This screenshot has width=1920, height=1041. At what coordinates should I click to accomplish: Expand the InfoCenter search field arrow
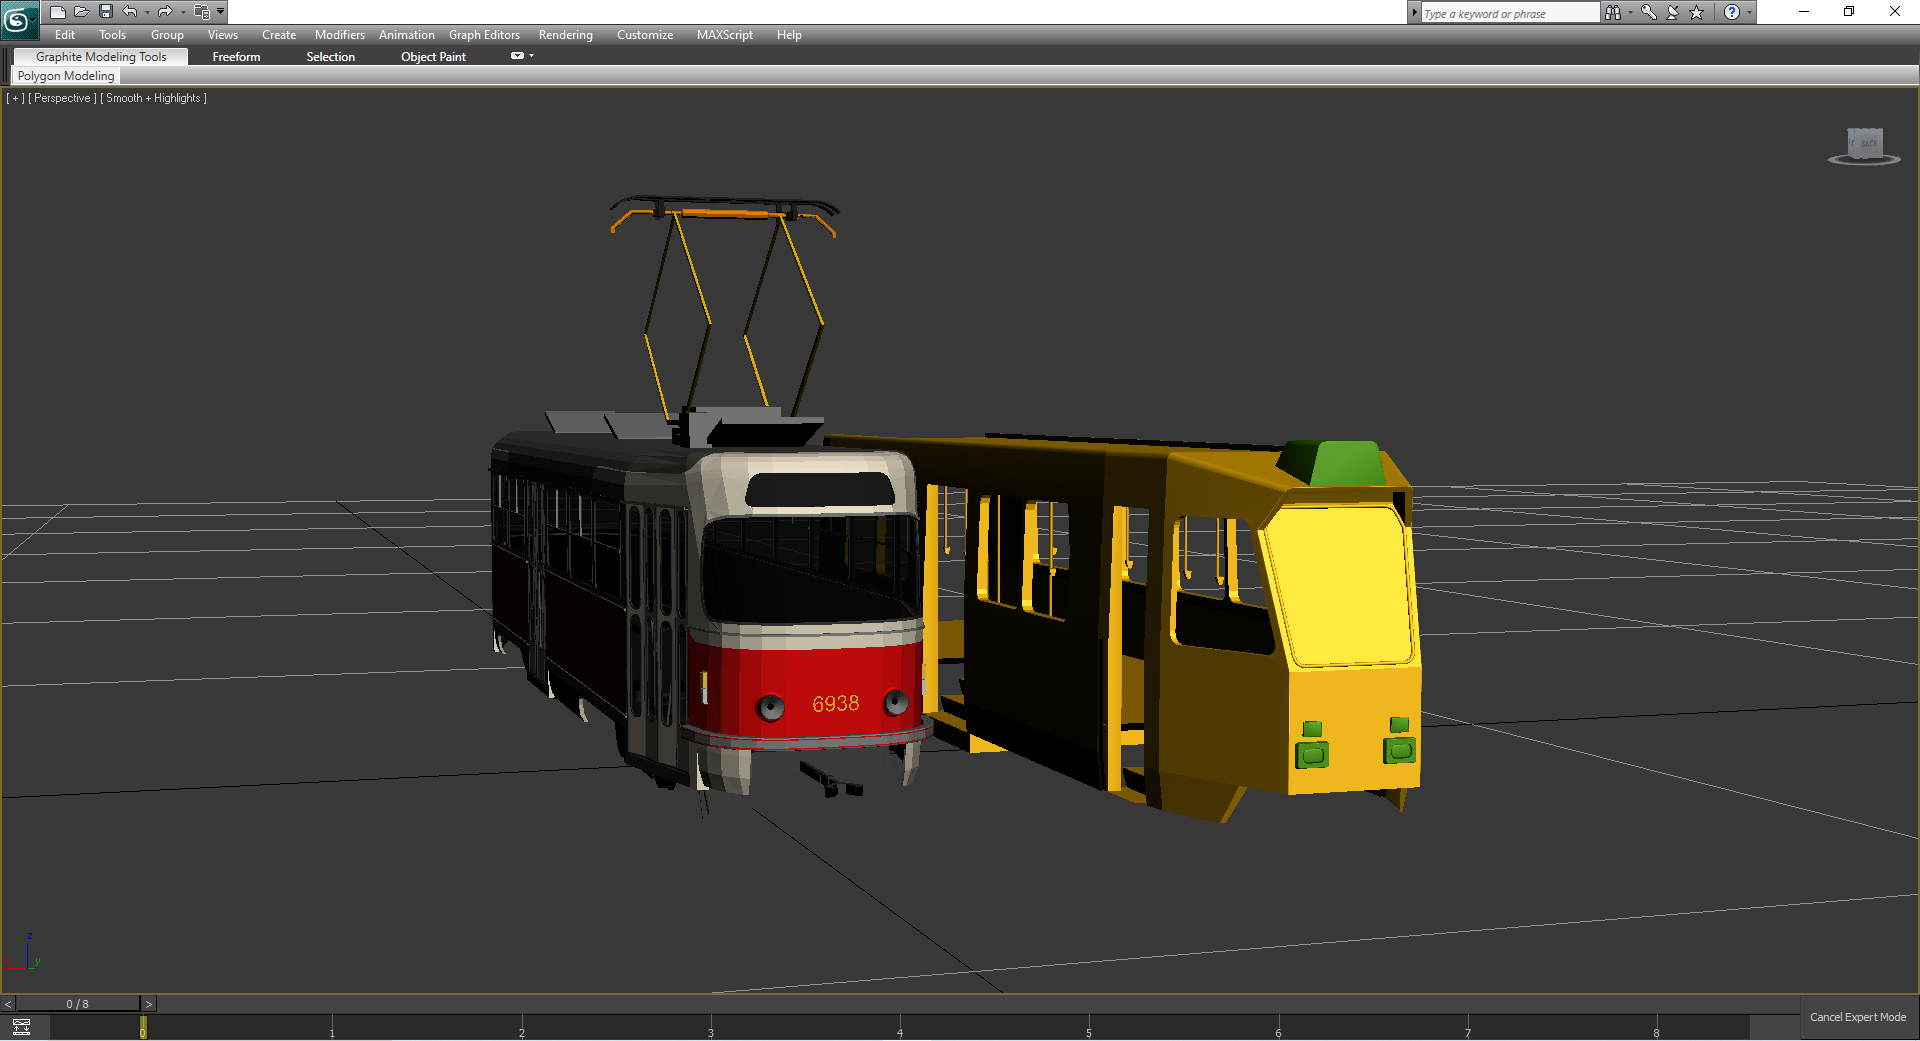pos(1414,12)
